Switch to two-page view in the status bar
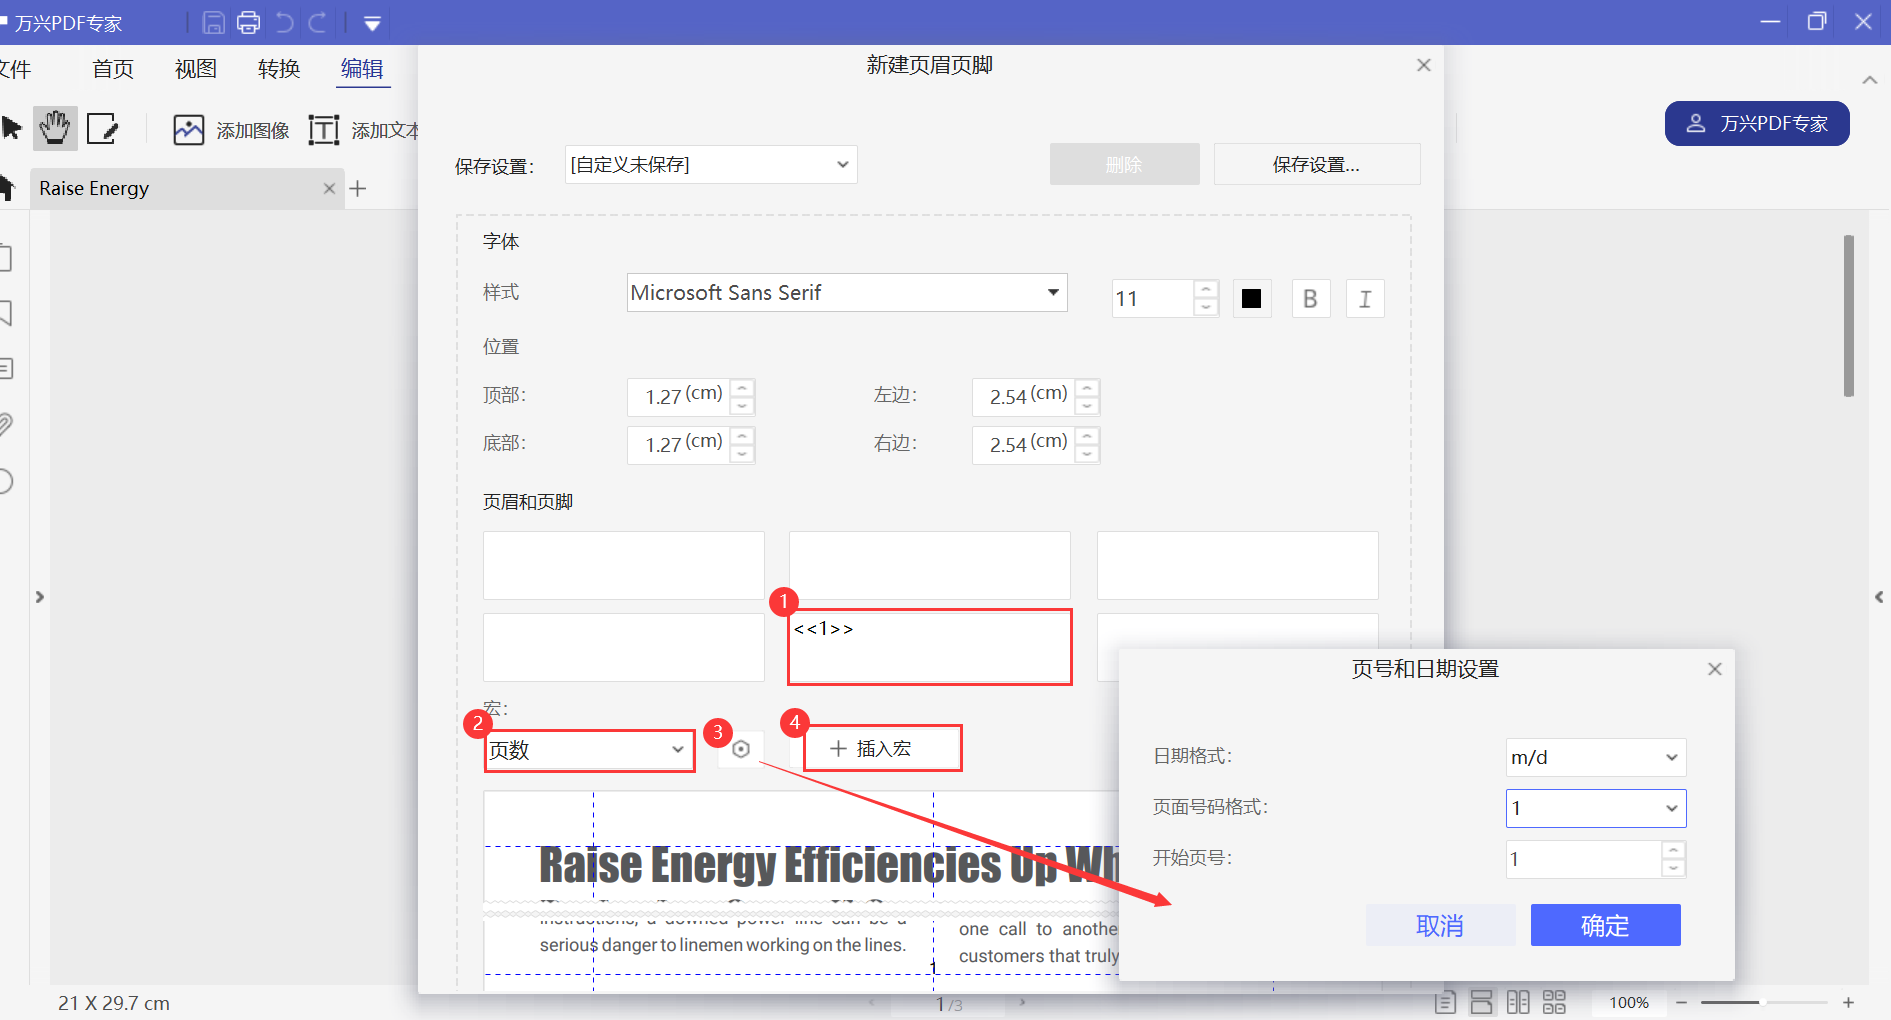1891x1020 pixels. pos(1517,1001)
